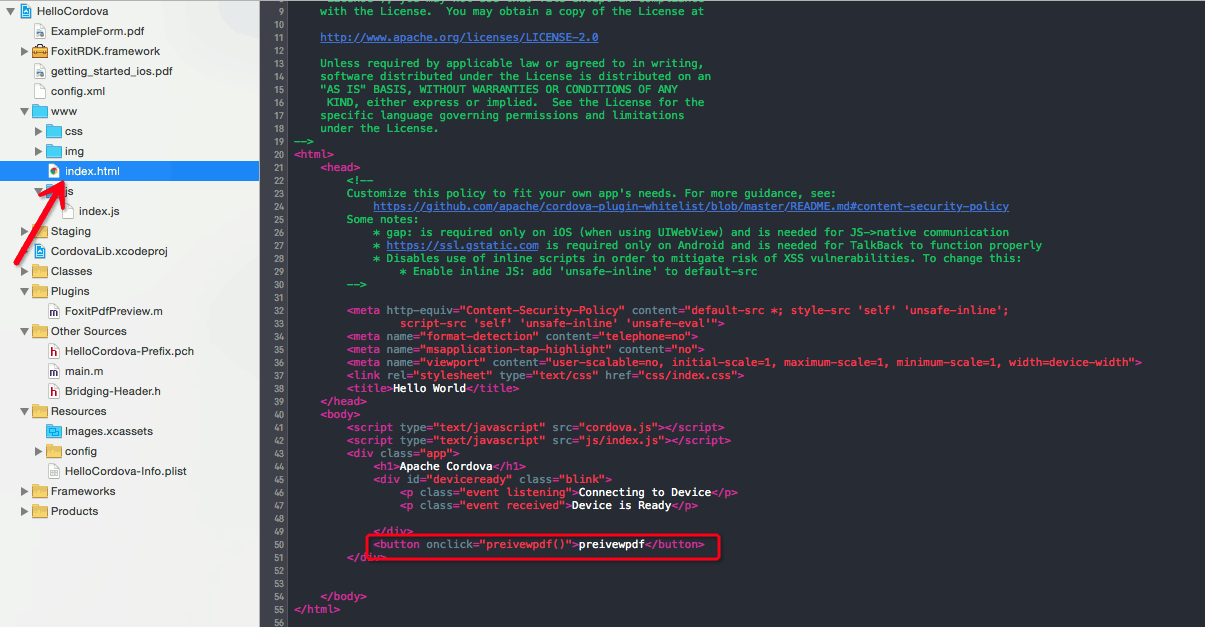Collapse the Plugins group
Viewport: 1205px width, 627px height.
point(24,291)
